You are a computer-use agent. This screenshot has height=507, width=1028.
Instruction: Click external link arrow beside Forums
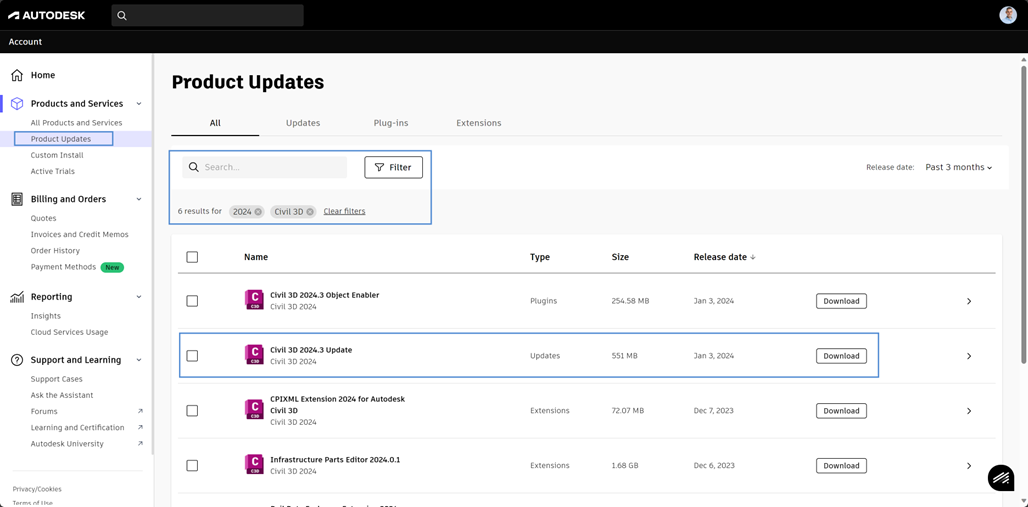(x=140, y=411)
